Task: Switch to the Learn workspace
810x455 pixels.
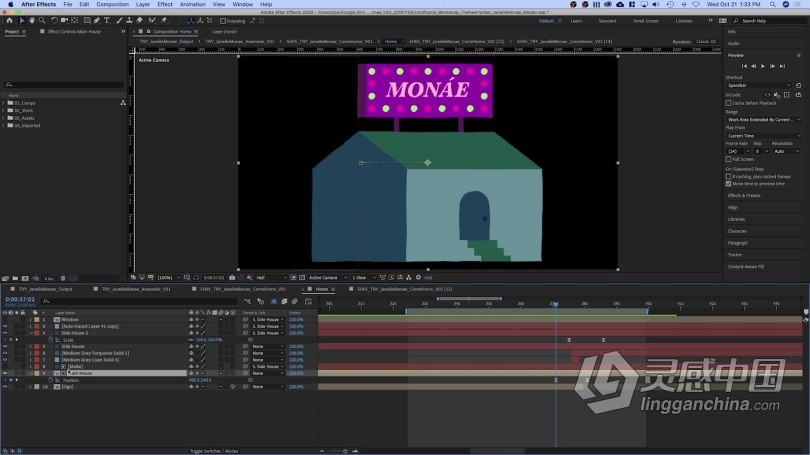Action: coord(576,21)
